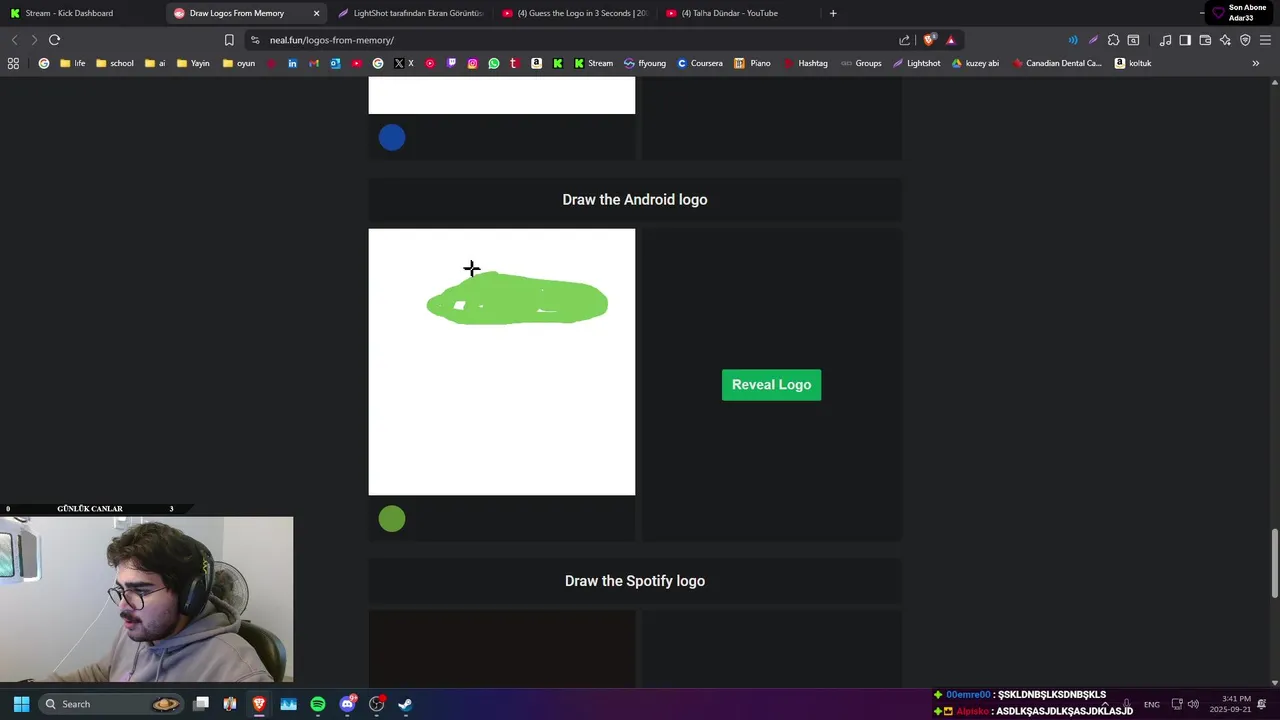This screenshot has height=720, width=1280.
Task: Open Steam from the taskbar
Action: click(405, 704)
